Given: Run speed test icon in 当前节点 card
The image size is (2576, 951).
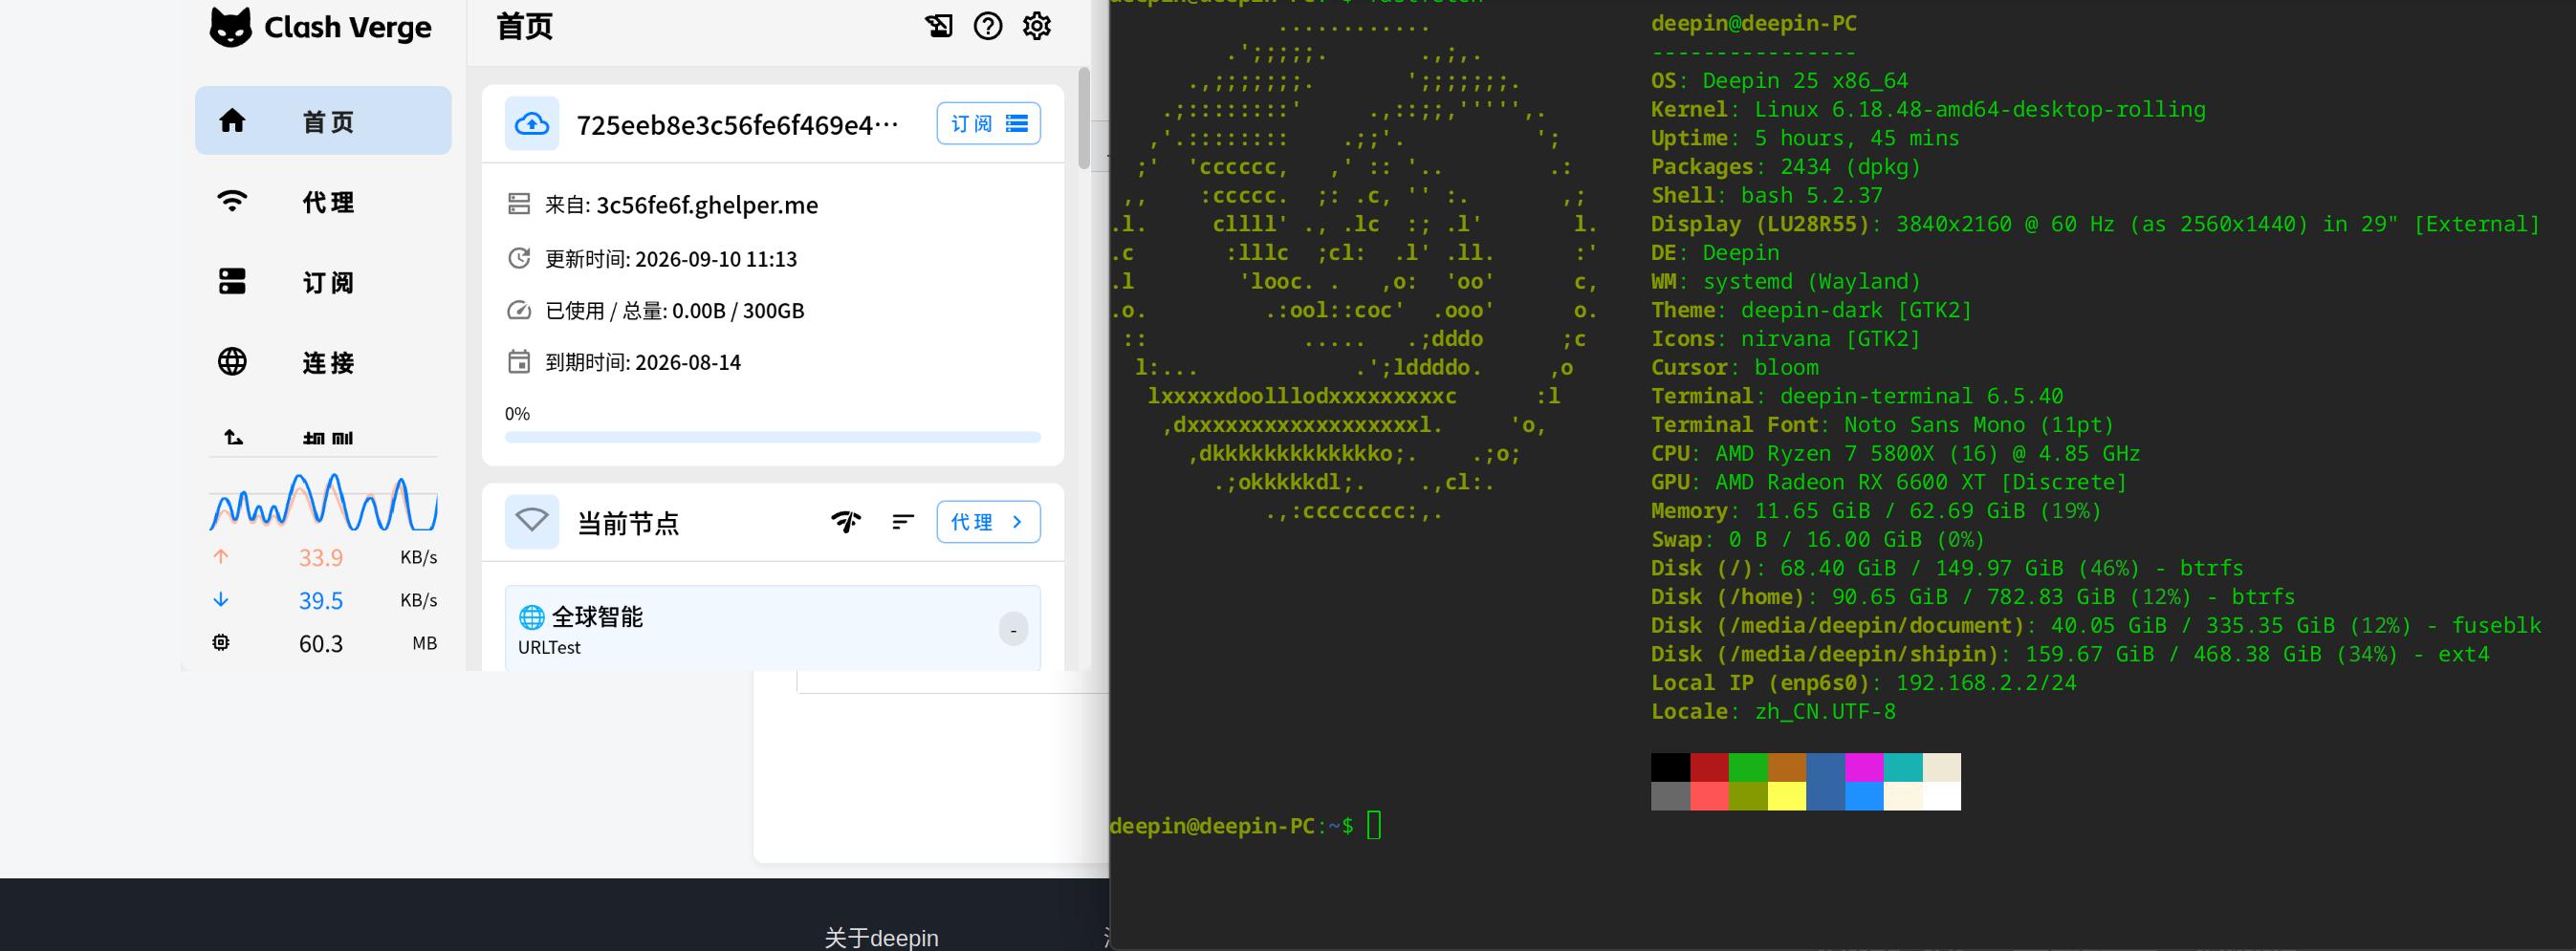Looking at the screenshot, I should 846,522.
